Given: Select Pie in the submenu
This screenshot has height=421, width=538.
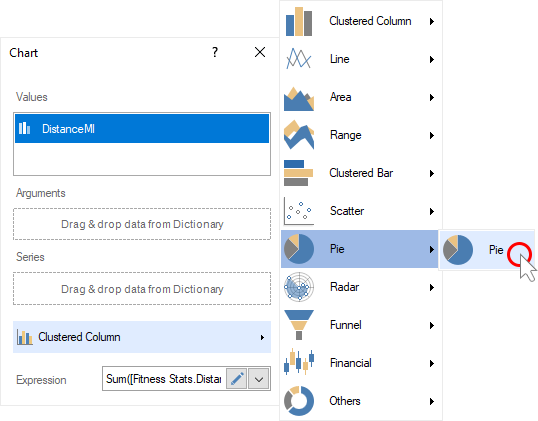Looking at the screenshot, I should click(487, 250).
